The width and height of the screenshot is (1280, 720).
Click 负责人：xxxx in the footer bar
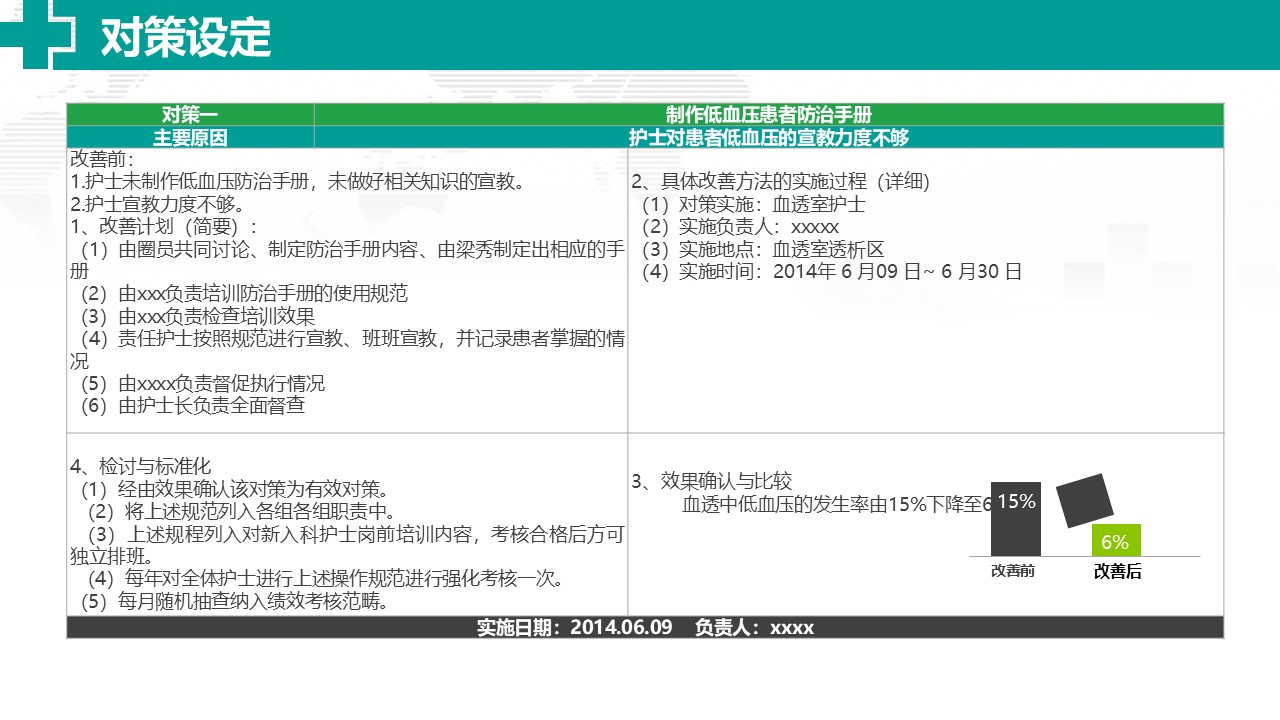pos(755,628)
